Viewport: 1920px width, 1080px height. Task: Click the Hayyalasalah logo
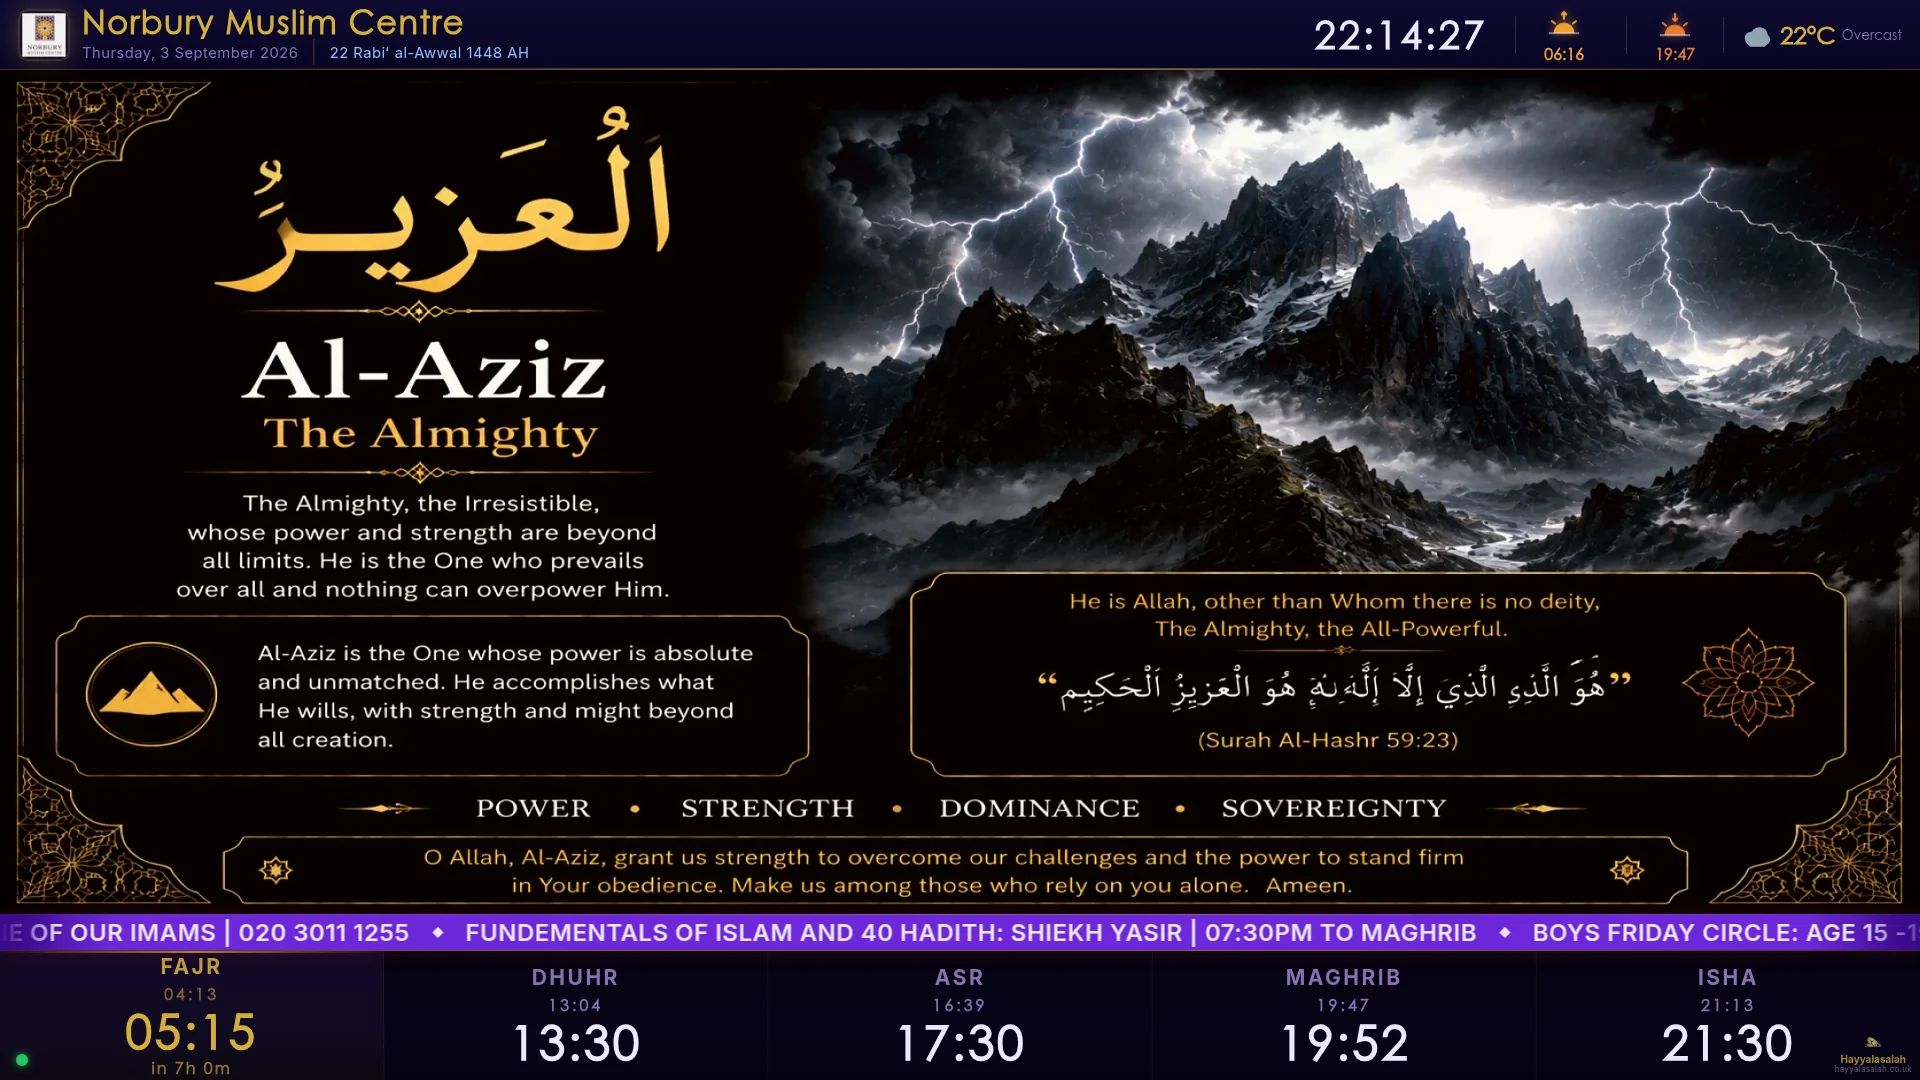click(1872, 1043)
